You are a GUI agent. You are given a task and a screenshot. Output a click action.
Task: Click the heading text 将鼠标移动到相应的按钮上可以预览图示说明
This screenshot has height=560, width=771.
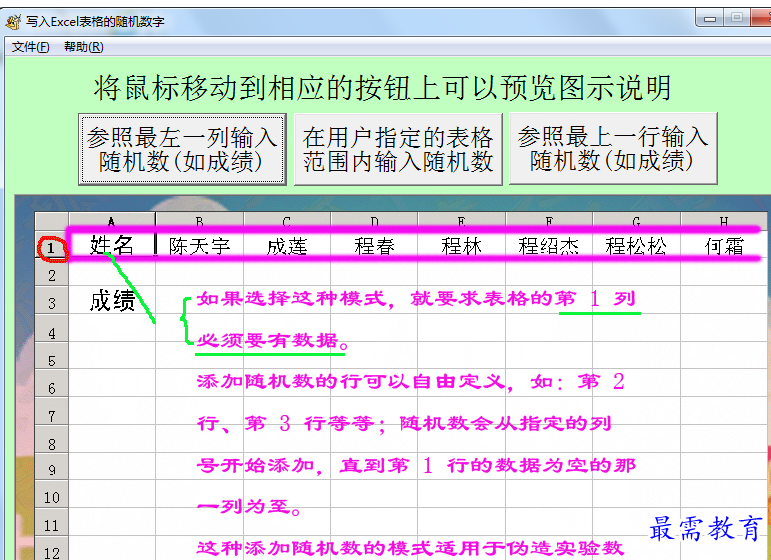[x=382, y=88]
